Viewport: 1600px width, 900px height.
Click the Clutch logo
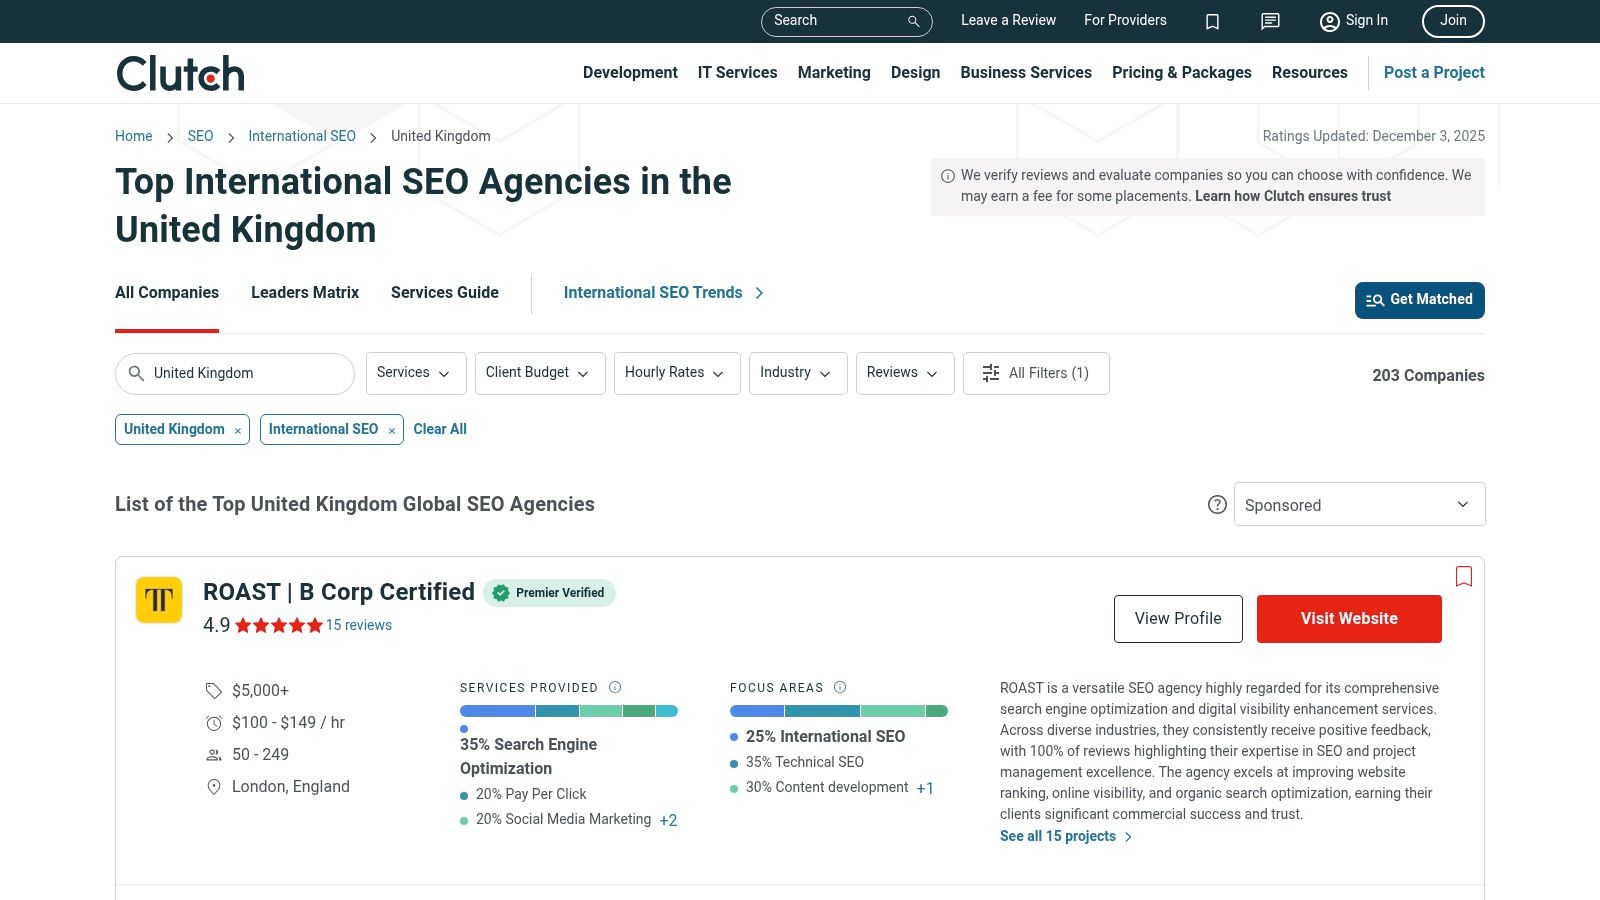180,74
